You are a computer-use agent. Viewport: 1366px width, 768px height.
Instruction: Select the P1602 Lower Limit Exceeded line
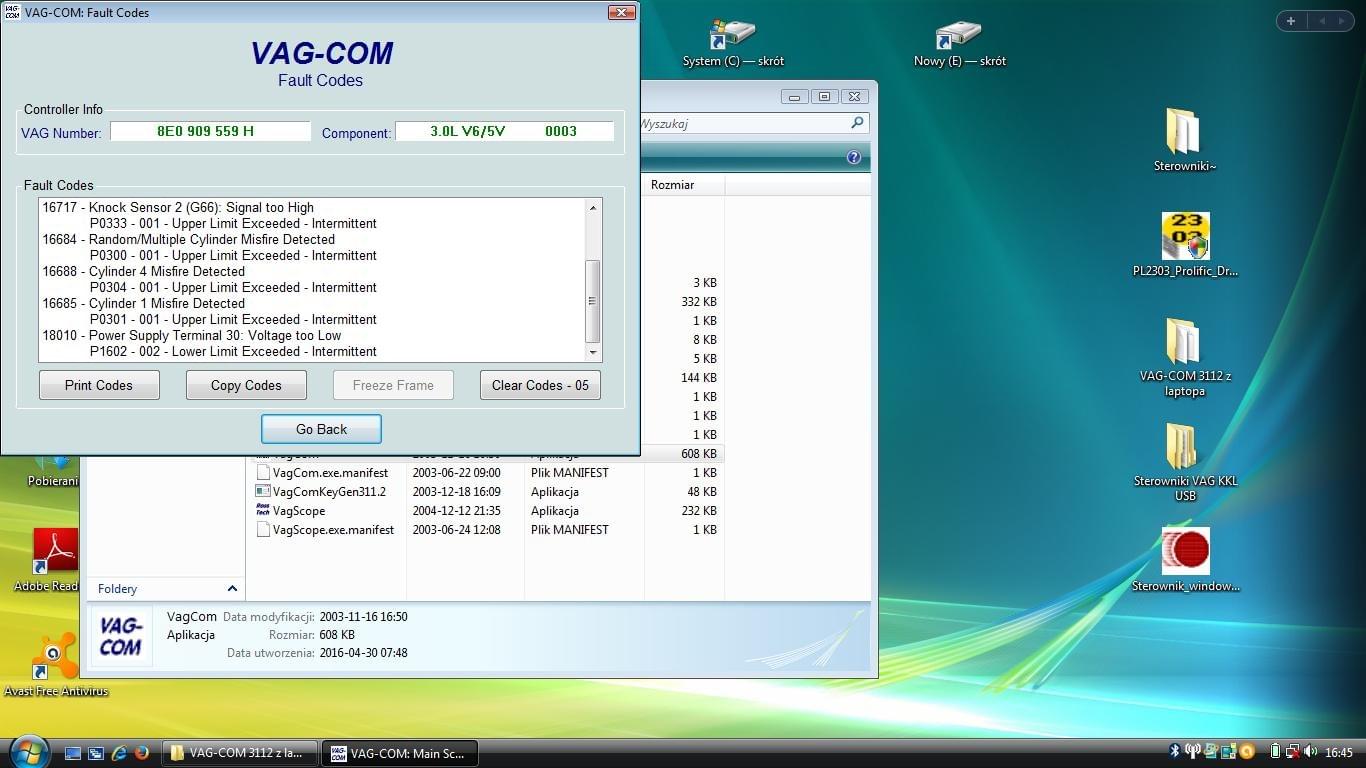click(233, 351)
